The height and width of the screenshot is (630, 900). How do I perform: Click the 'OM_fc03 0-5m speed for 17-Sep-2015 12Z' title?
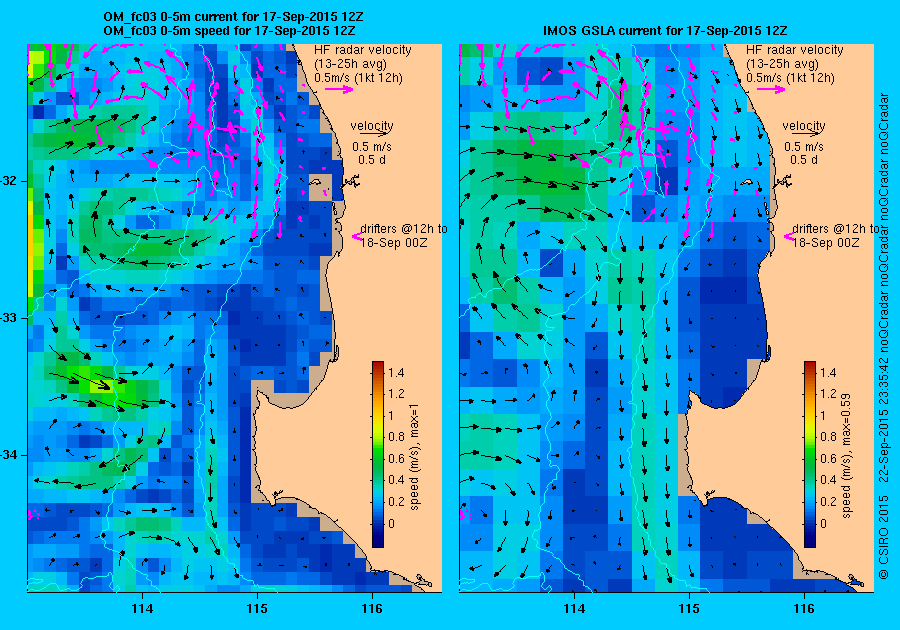tap(229, 30)
